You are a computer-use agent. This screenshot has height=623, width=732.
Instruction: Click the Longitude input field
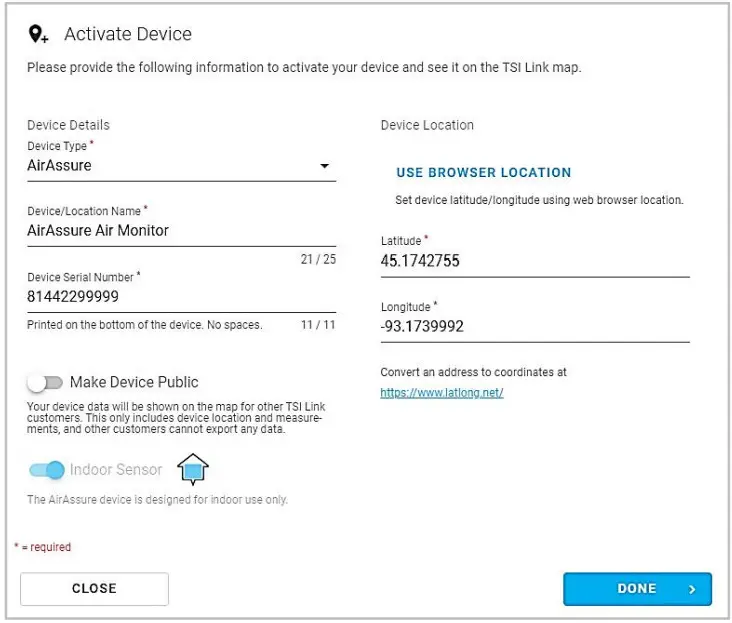tap(534, 327)
